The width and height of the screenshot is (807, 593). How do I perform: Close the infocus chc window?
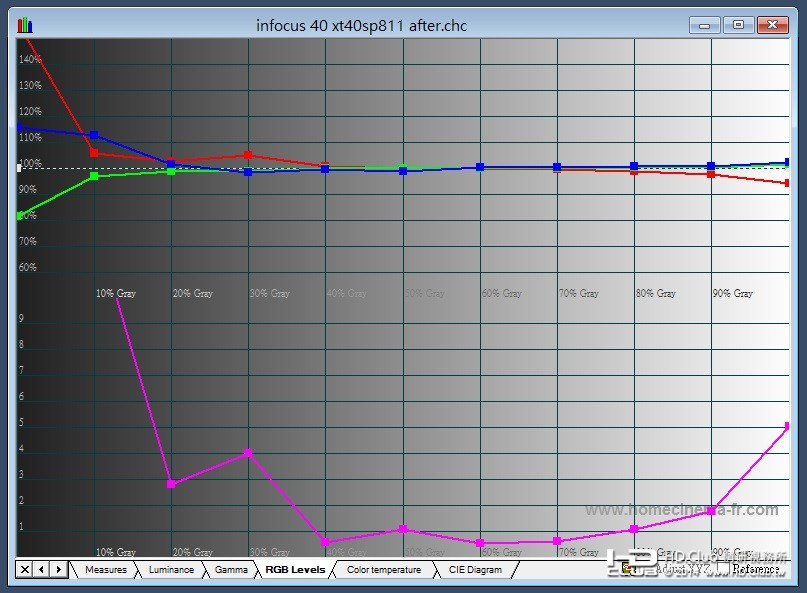pyautogui.click(x=773, y=25)
